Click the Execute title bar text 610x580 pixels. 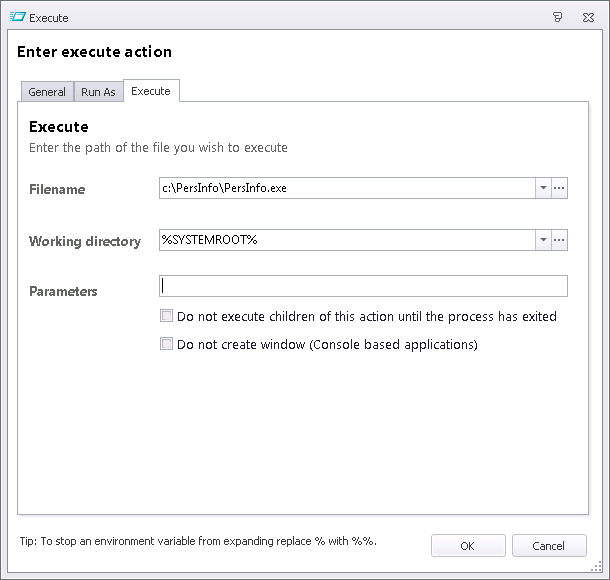(x=49, y=18)
